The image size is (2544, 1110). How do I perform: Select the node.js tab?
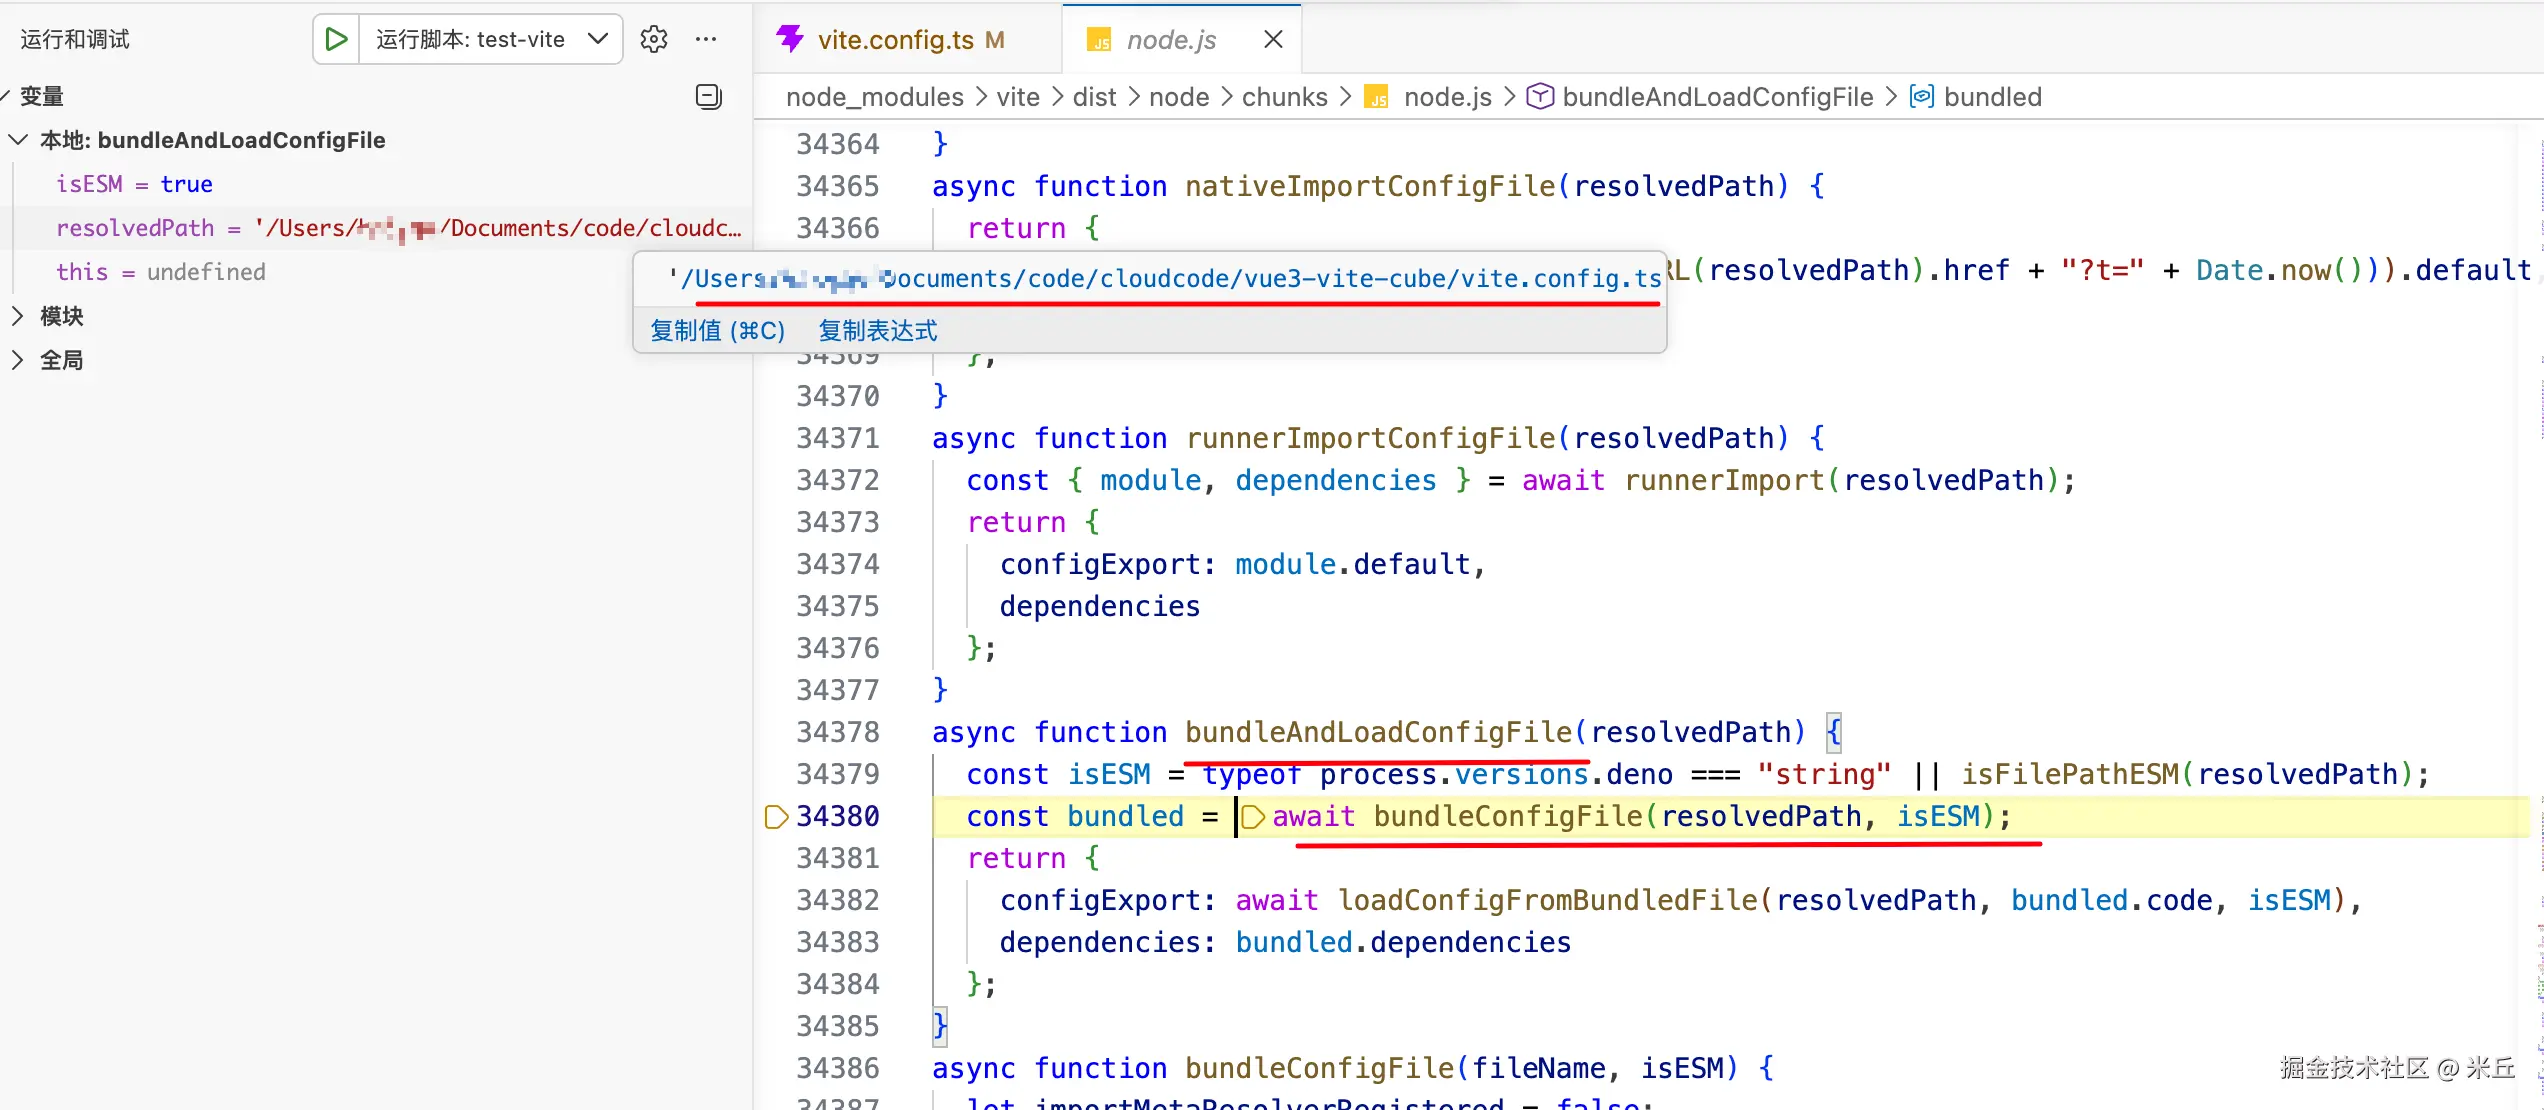point(1170,39)
